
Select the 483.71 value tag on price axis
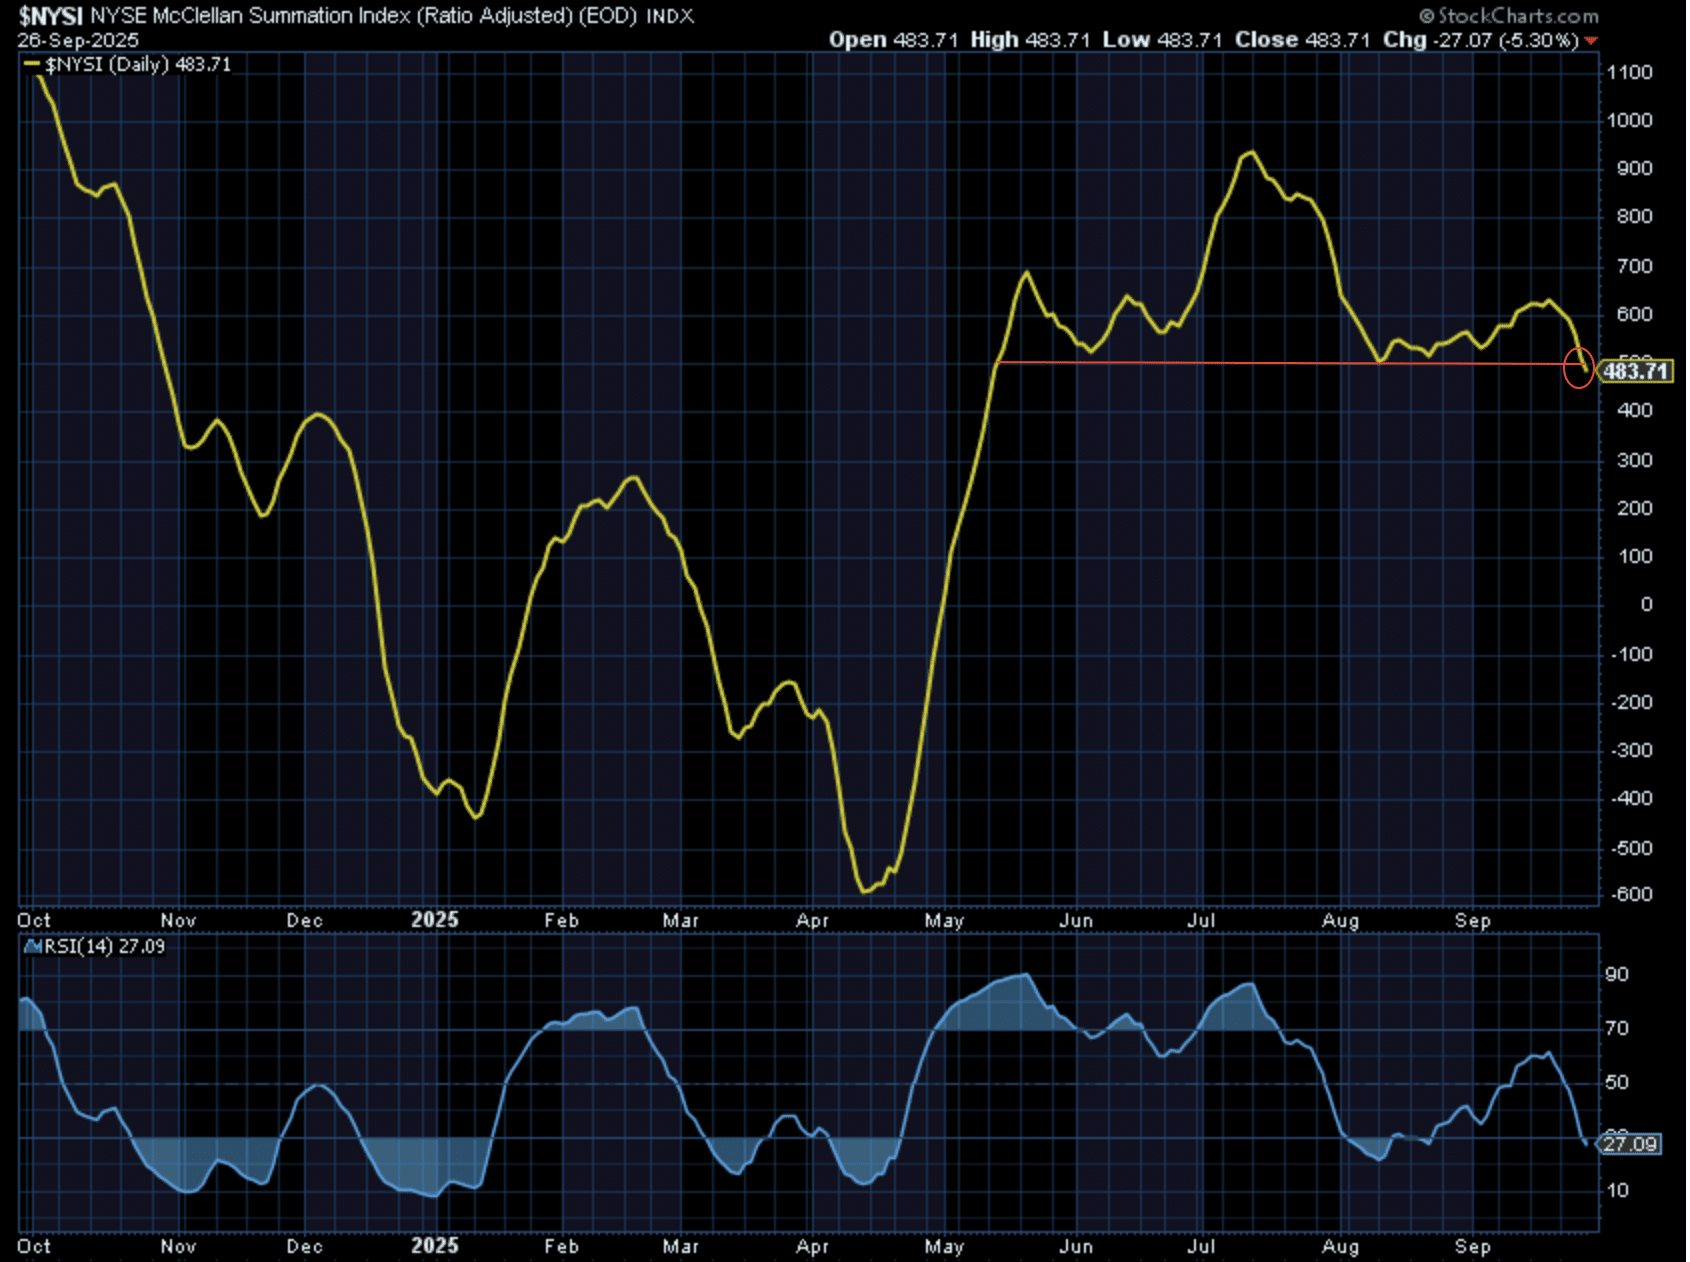pos(1635,371)
